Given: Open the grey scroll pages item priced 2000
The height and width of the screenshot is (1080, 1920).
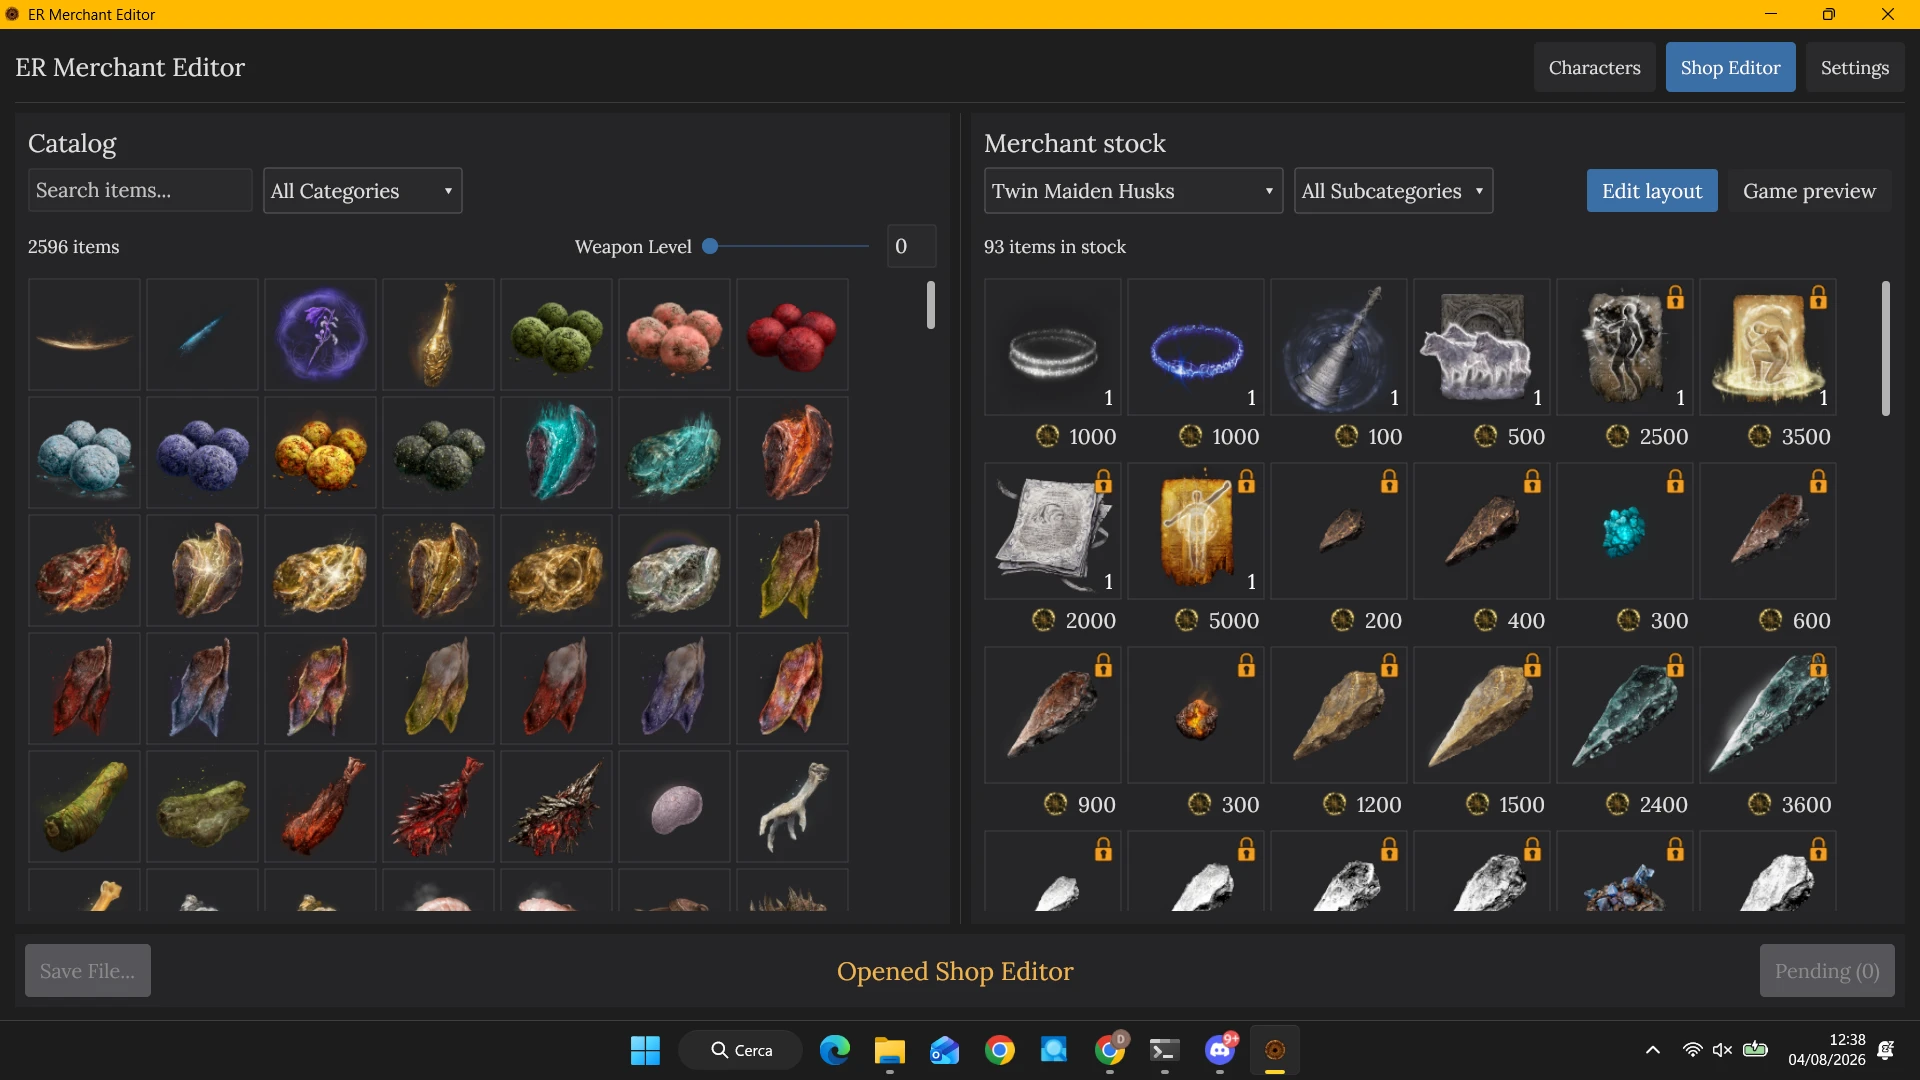Looking at the screenshot, I should pyautogui.click(x=1053, y=530).
